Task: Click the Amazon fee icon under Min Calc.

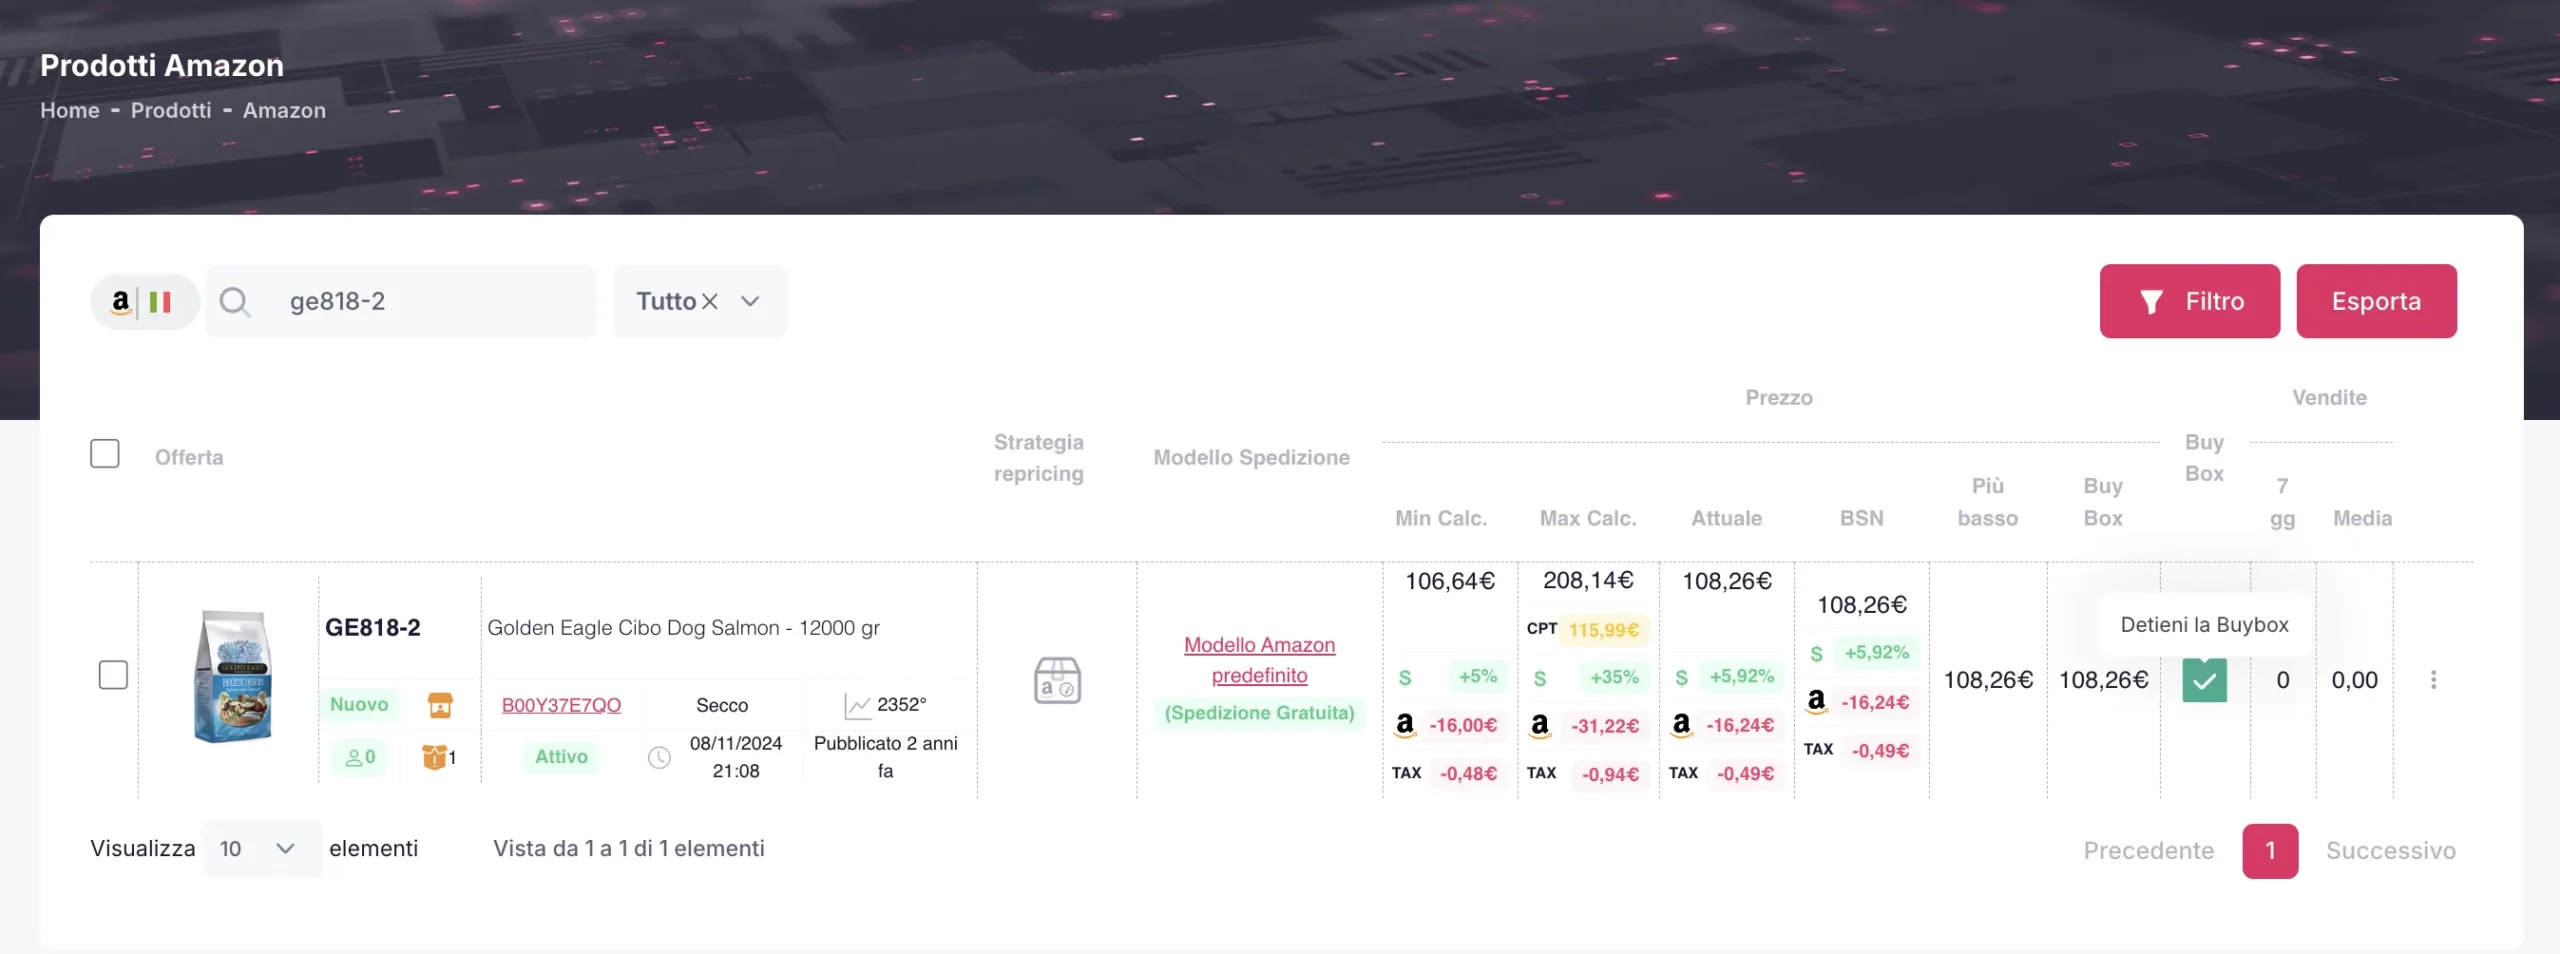Action: (1405, 724)
